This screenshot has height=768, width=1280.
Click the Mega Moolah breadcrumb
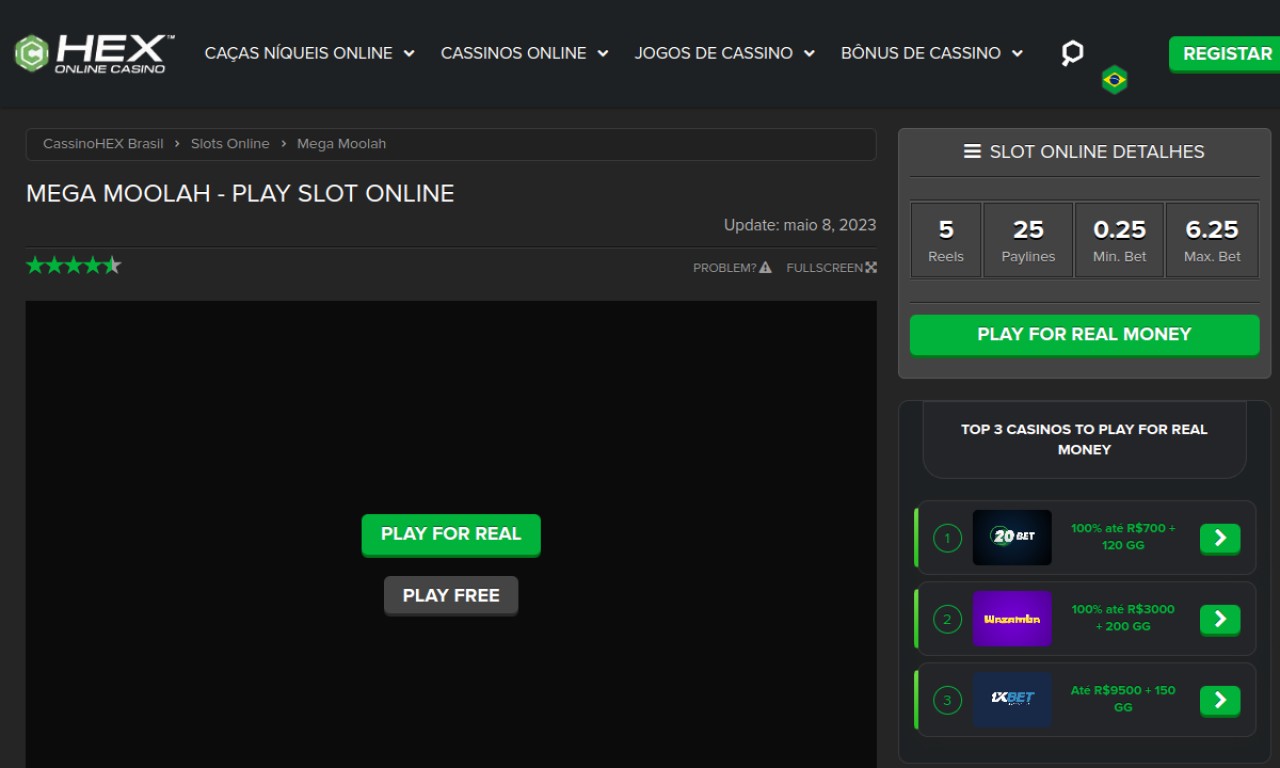341,144
